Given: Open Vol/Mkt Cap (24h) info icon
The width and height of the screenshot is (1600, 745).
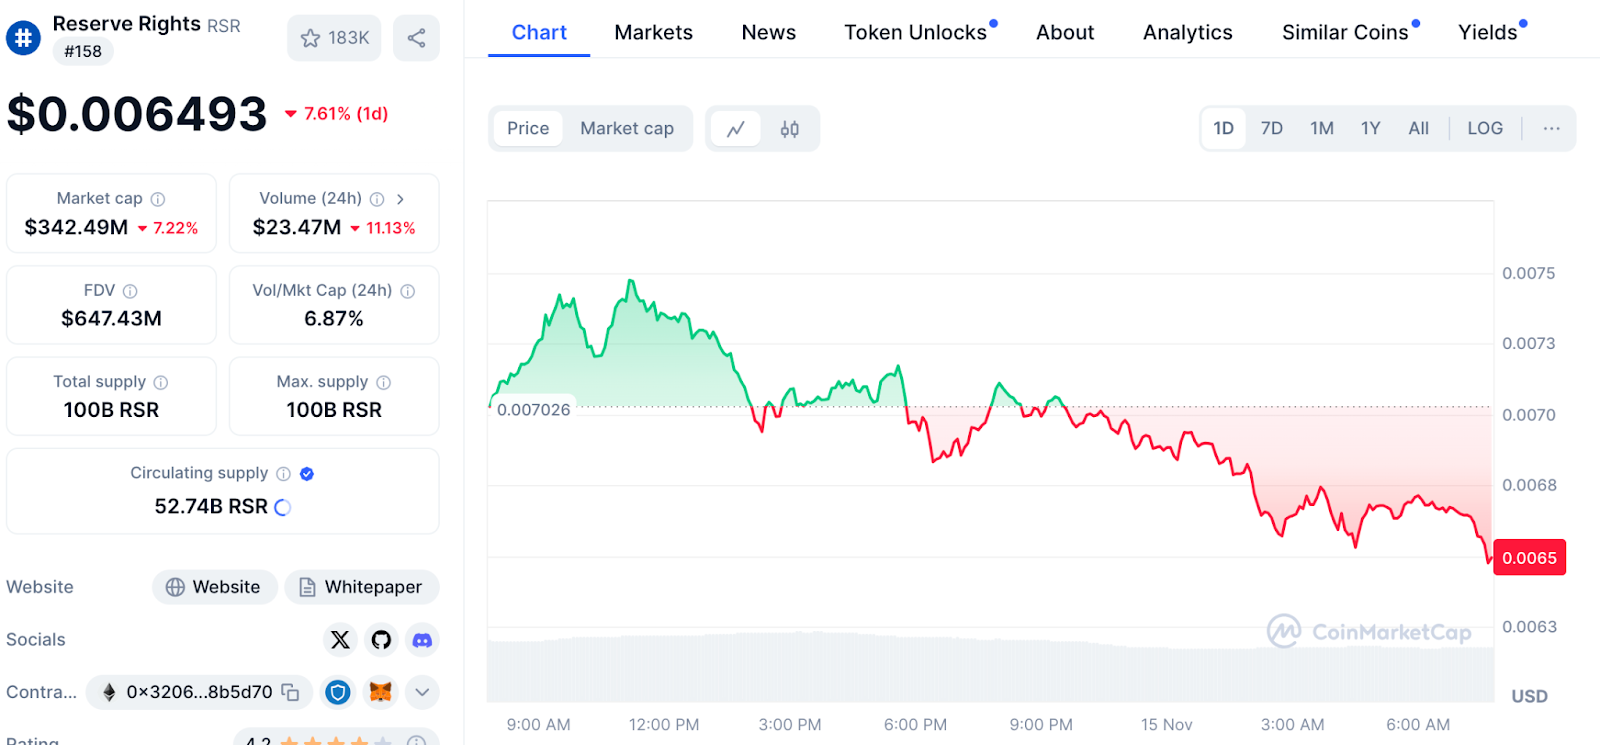Looking at the screenshot, I should click(408, 291).
